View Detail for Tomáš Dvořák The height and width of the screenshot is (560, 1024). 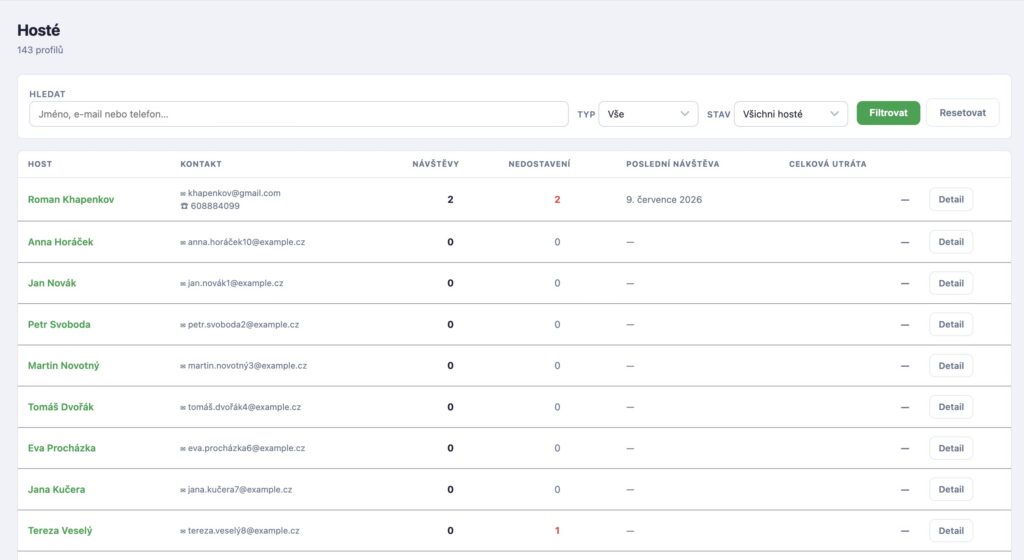point(951,407)
